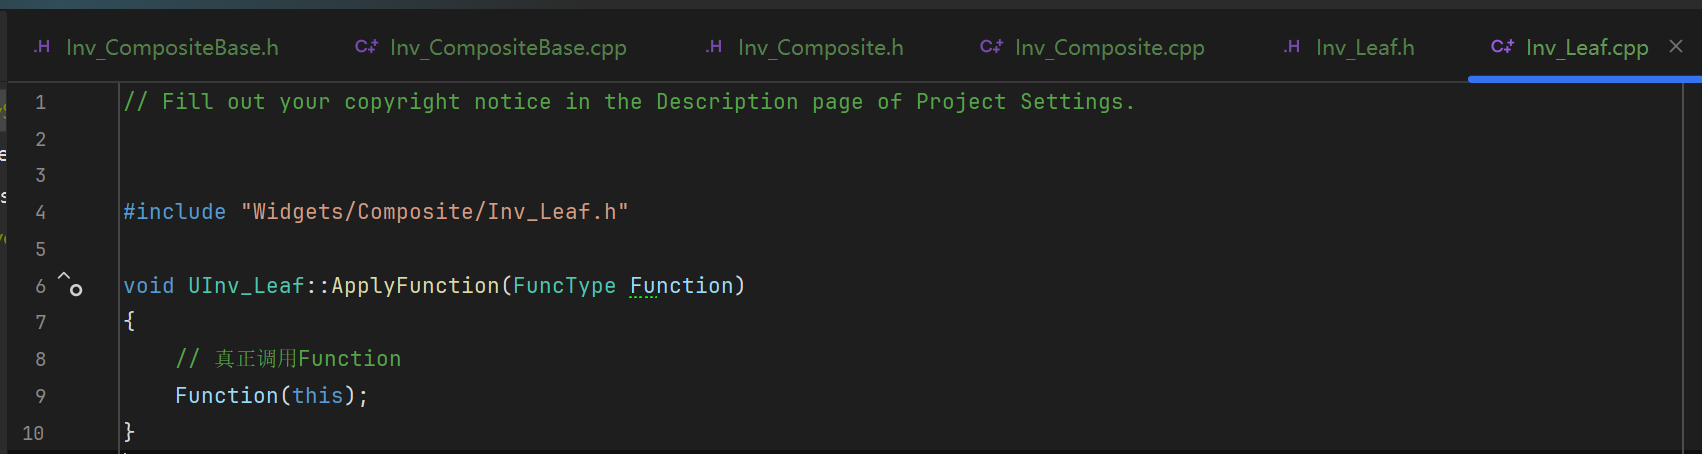Place cursor on the 'this' keyword

pos(318,396)
